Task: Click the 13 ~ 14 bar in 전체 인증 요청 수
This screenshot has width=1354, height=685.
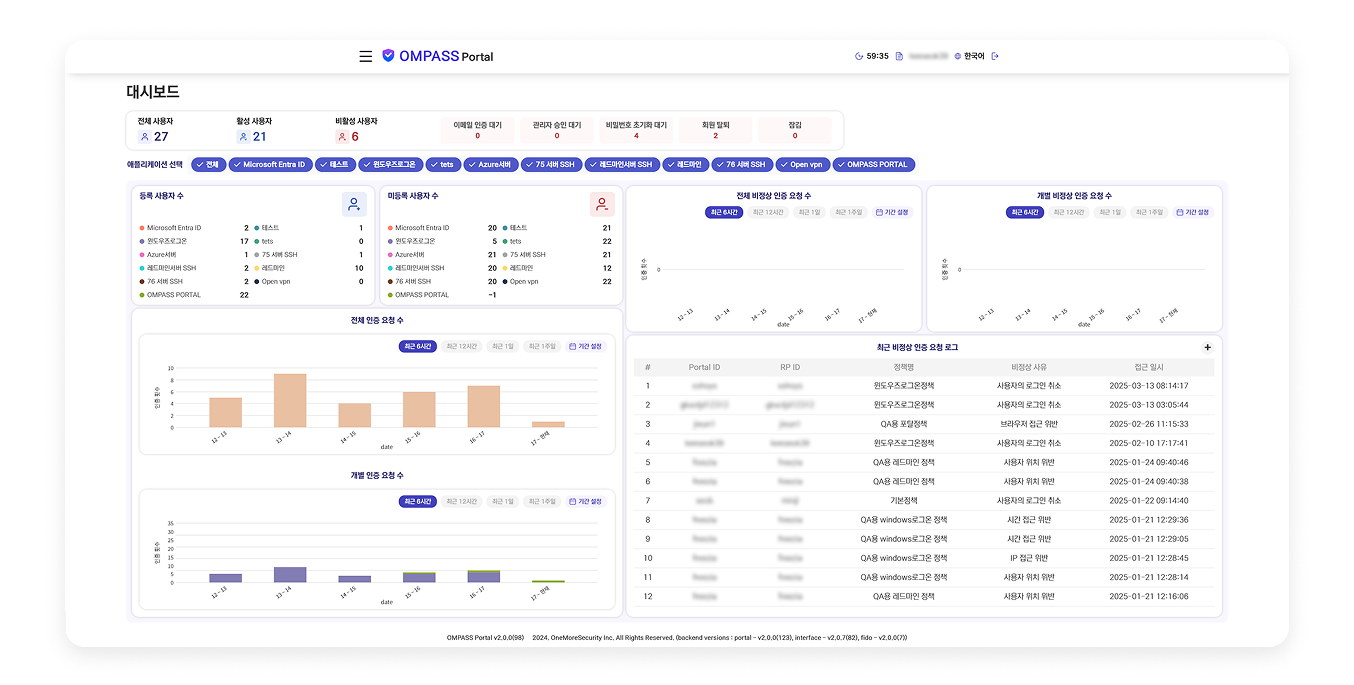Action: (290, 401)
